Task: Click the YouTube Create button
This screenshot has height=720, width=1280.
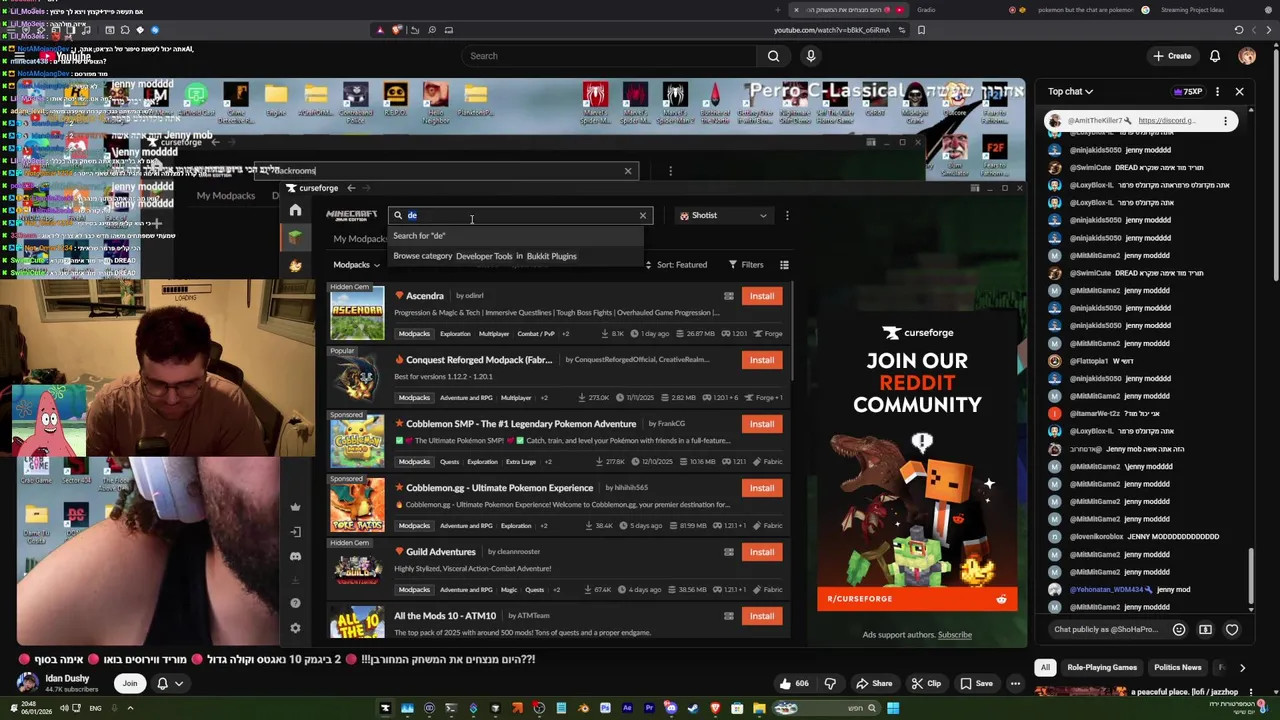Action: tap(1172, 56)
